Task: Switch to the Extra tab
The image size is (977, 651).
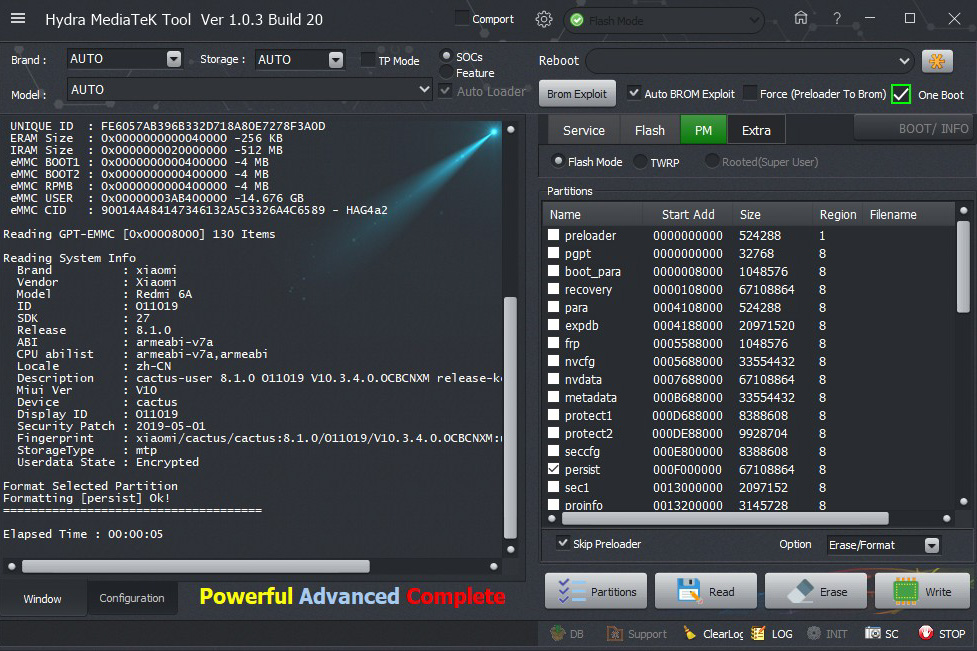Action: [x=756, y=130]
